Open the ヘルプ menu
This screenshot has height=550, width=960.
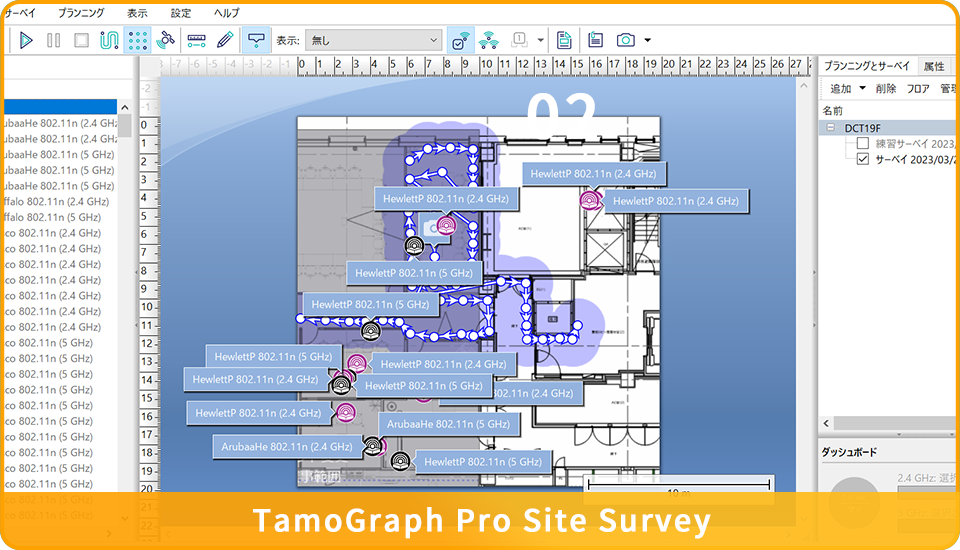pyautogui.click(x=227, y=13)
